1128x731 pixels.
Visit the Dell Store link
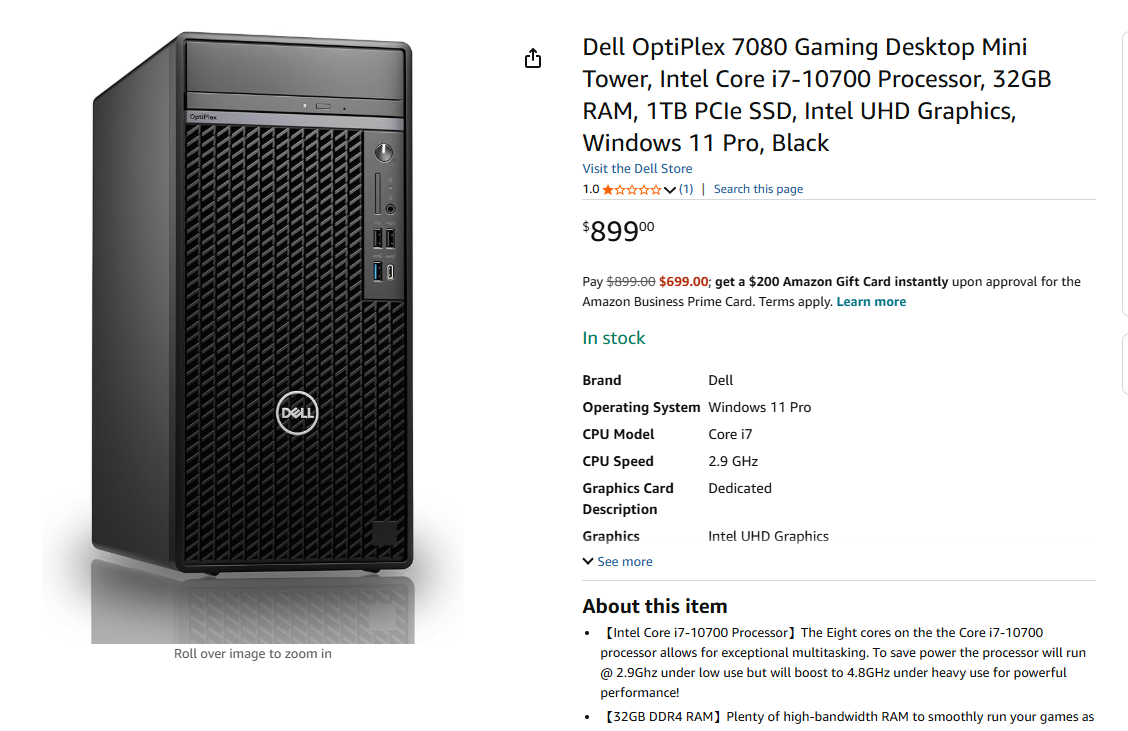tap(637, 169)
